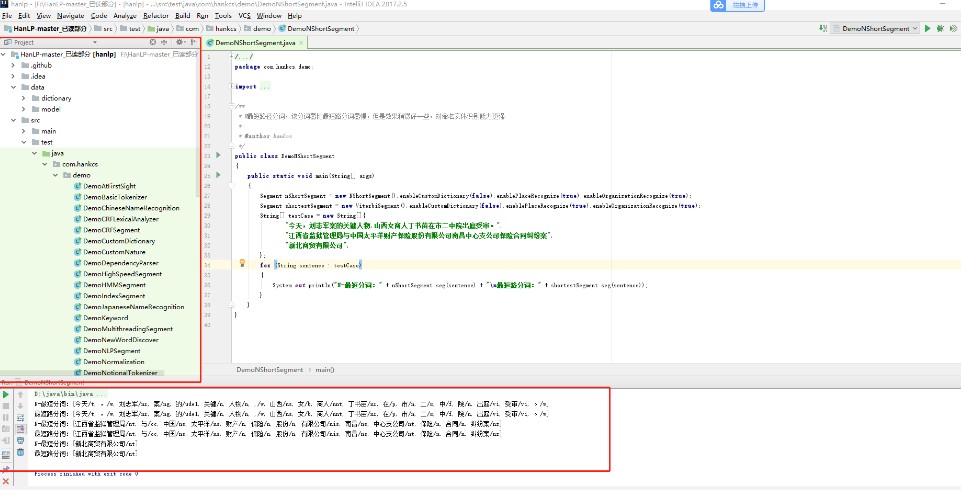Click the Make Project build icon

tap(823, 28)
